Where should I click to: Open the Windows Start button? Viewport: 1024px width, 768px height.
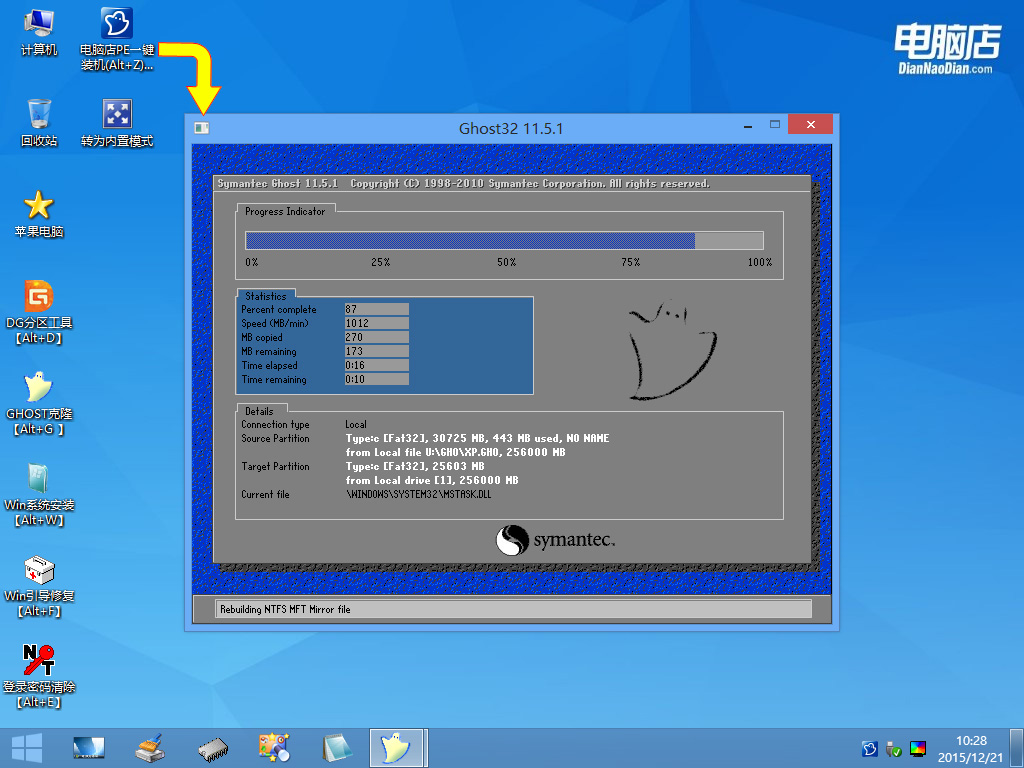(x=27, y=748)
